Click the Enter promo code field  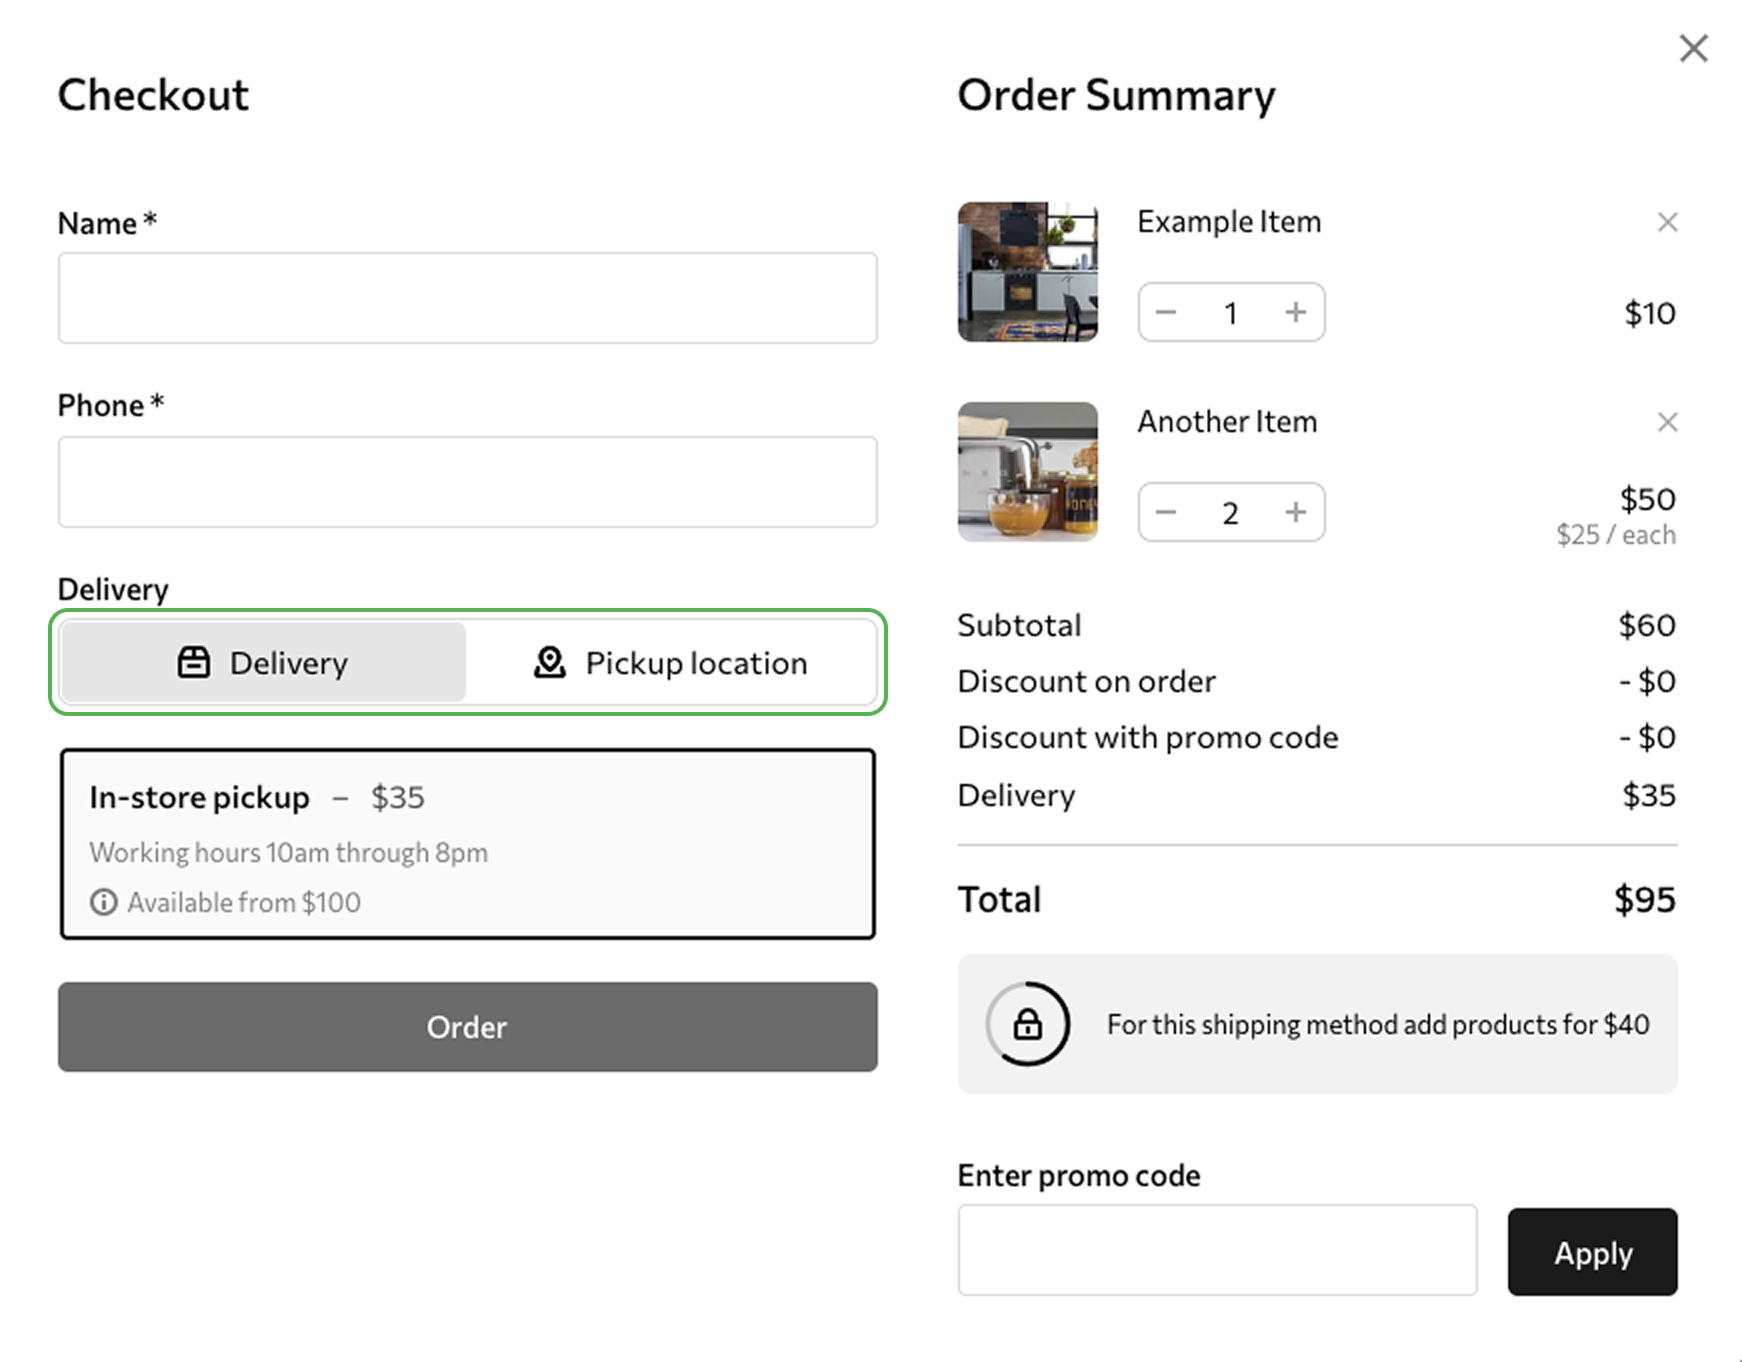(1216, 1250)
